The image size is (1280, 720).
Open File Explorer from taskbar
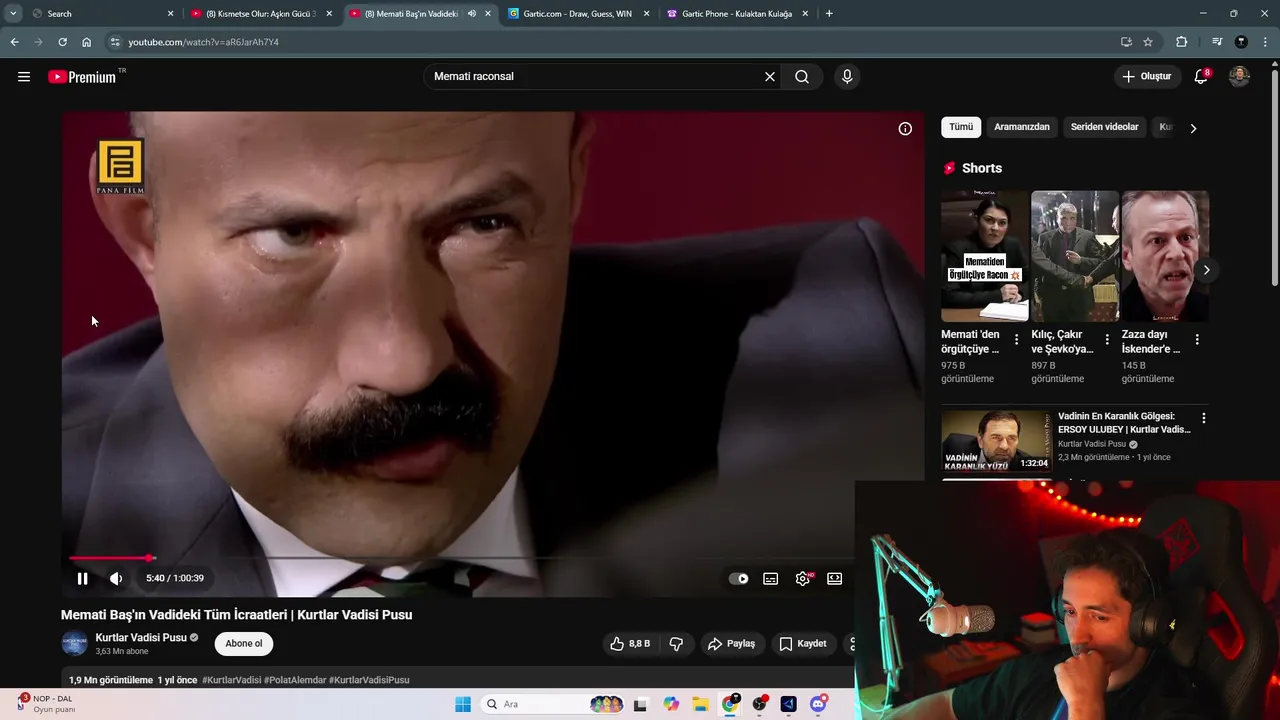pos(700,704)
